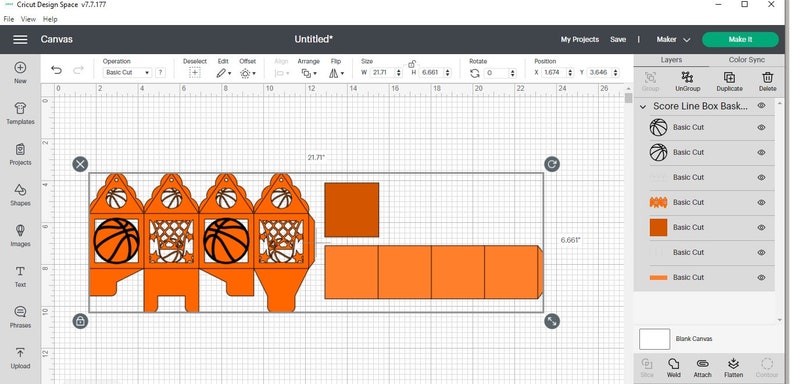
Task: Toggle visibility of Score Line Box group
Action: (x=761, y=105)
